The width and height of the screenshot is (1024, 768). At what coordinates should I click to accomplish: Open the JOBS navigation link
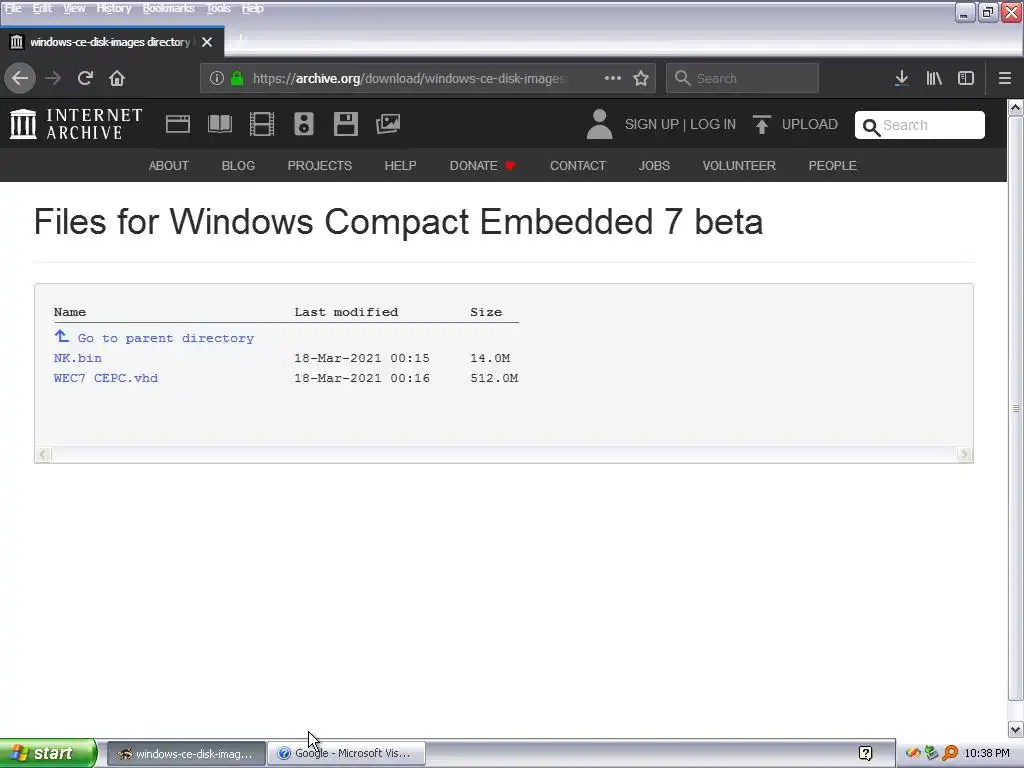pyautogui.click(x=654, y=165)
